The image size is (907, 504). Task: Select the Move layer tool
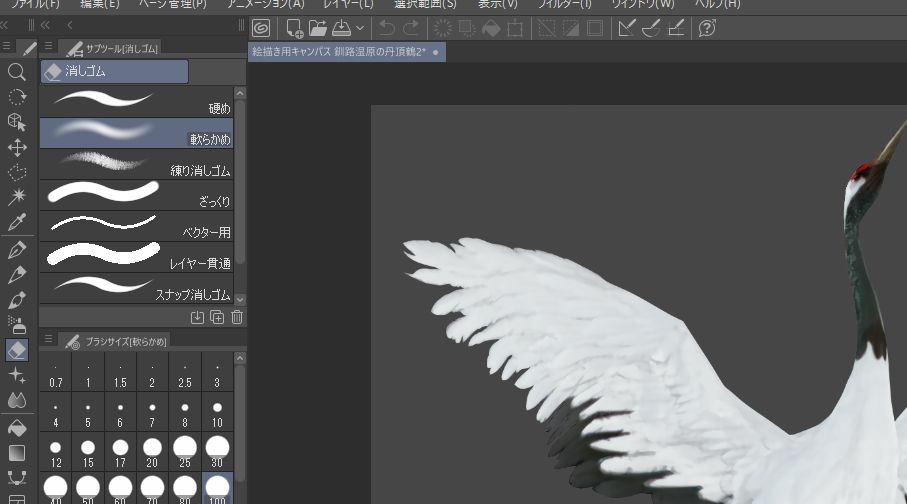tap(17, 147)
